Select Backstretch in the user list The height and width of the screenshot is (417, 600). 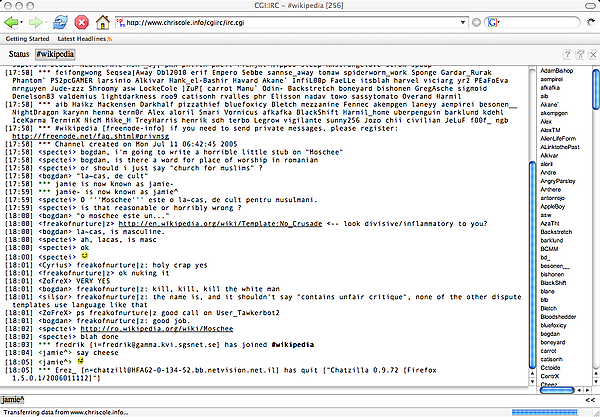coord(556,232)
